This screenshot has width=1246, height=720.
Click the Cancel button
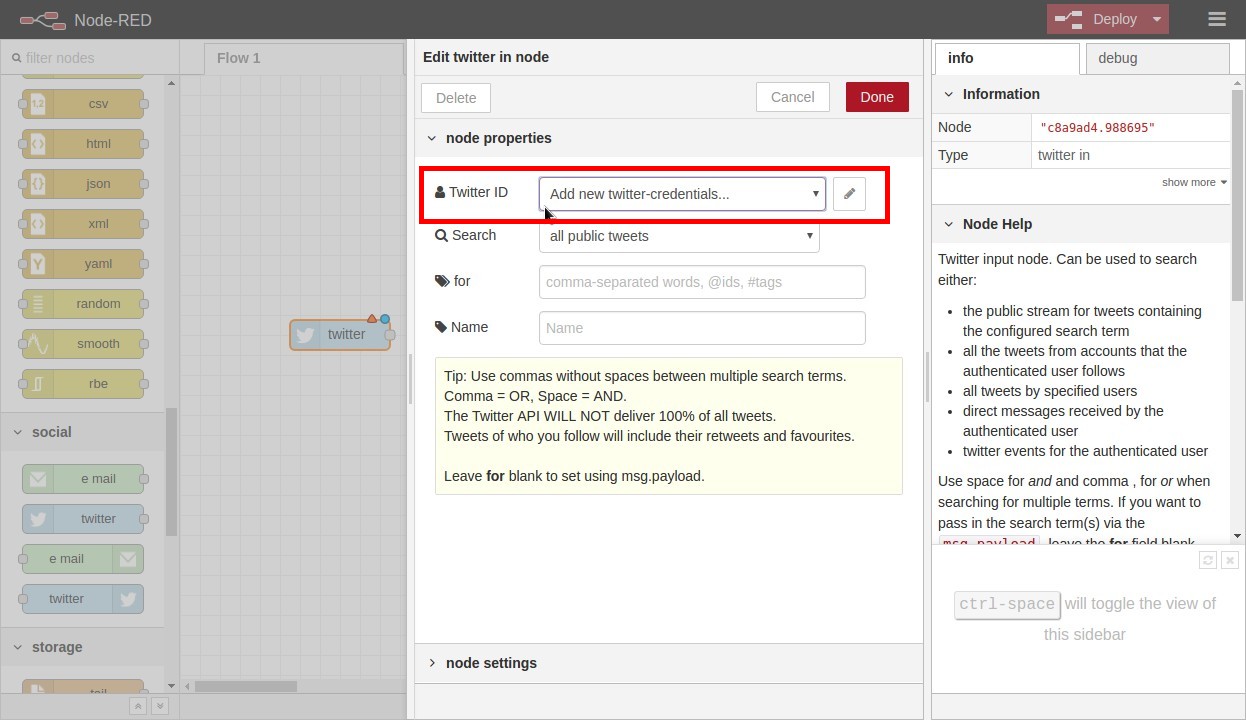coord(793,97)
